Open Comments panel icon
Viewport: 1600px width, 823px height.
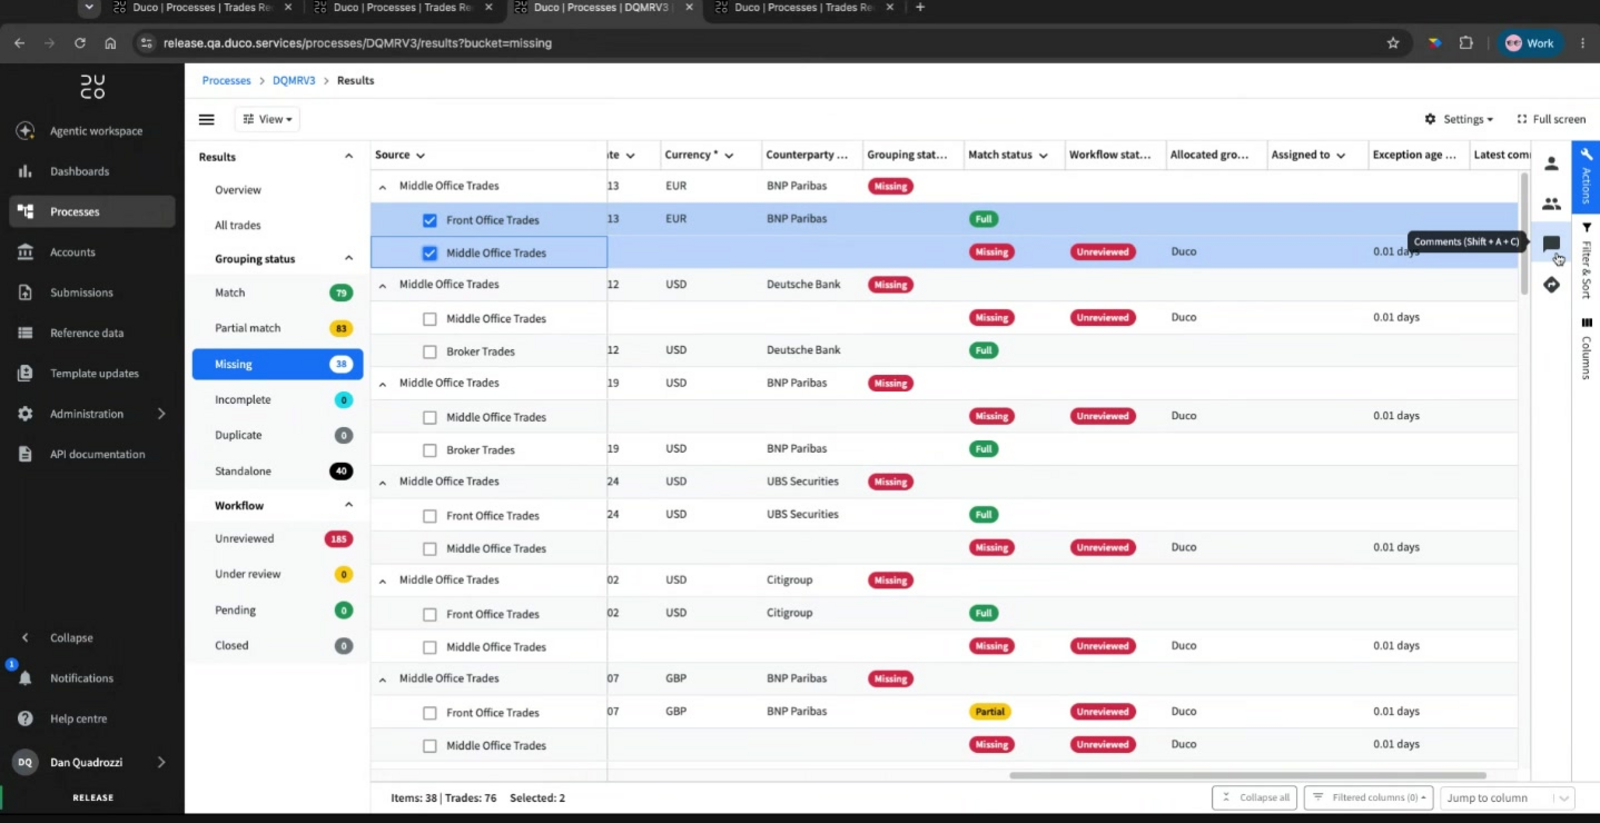point(1551,244)
